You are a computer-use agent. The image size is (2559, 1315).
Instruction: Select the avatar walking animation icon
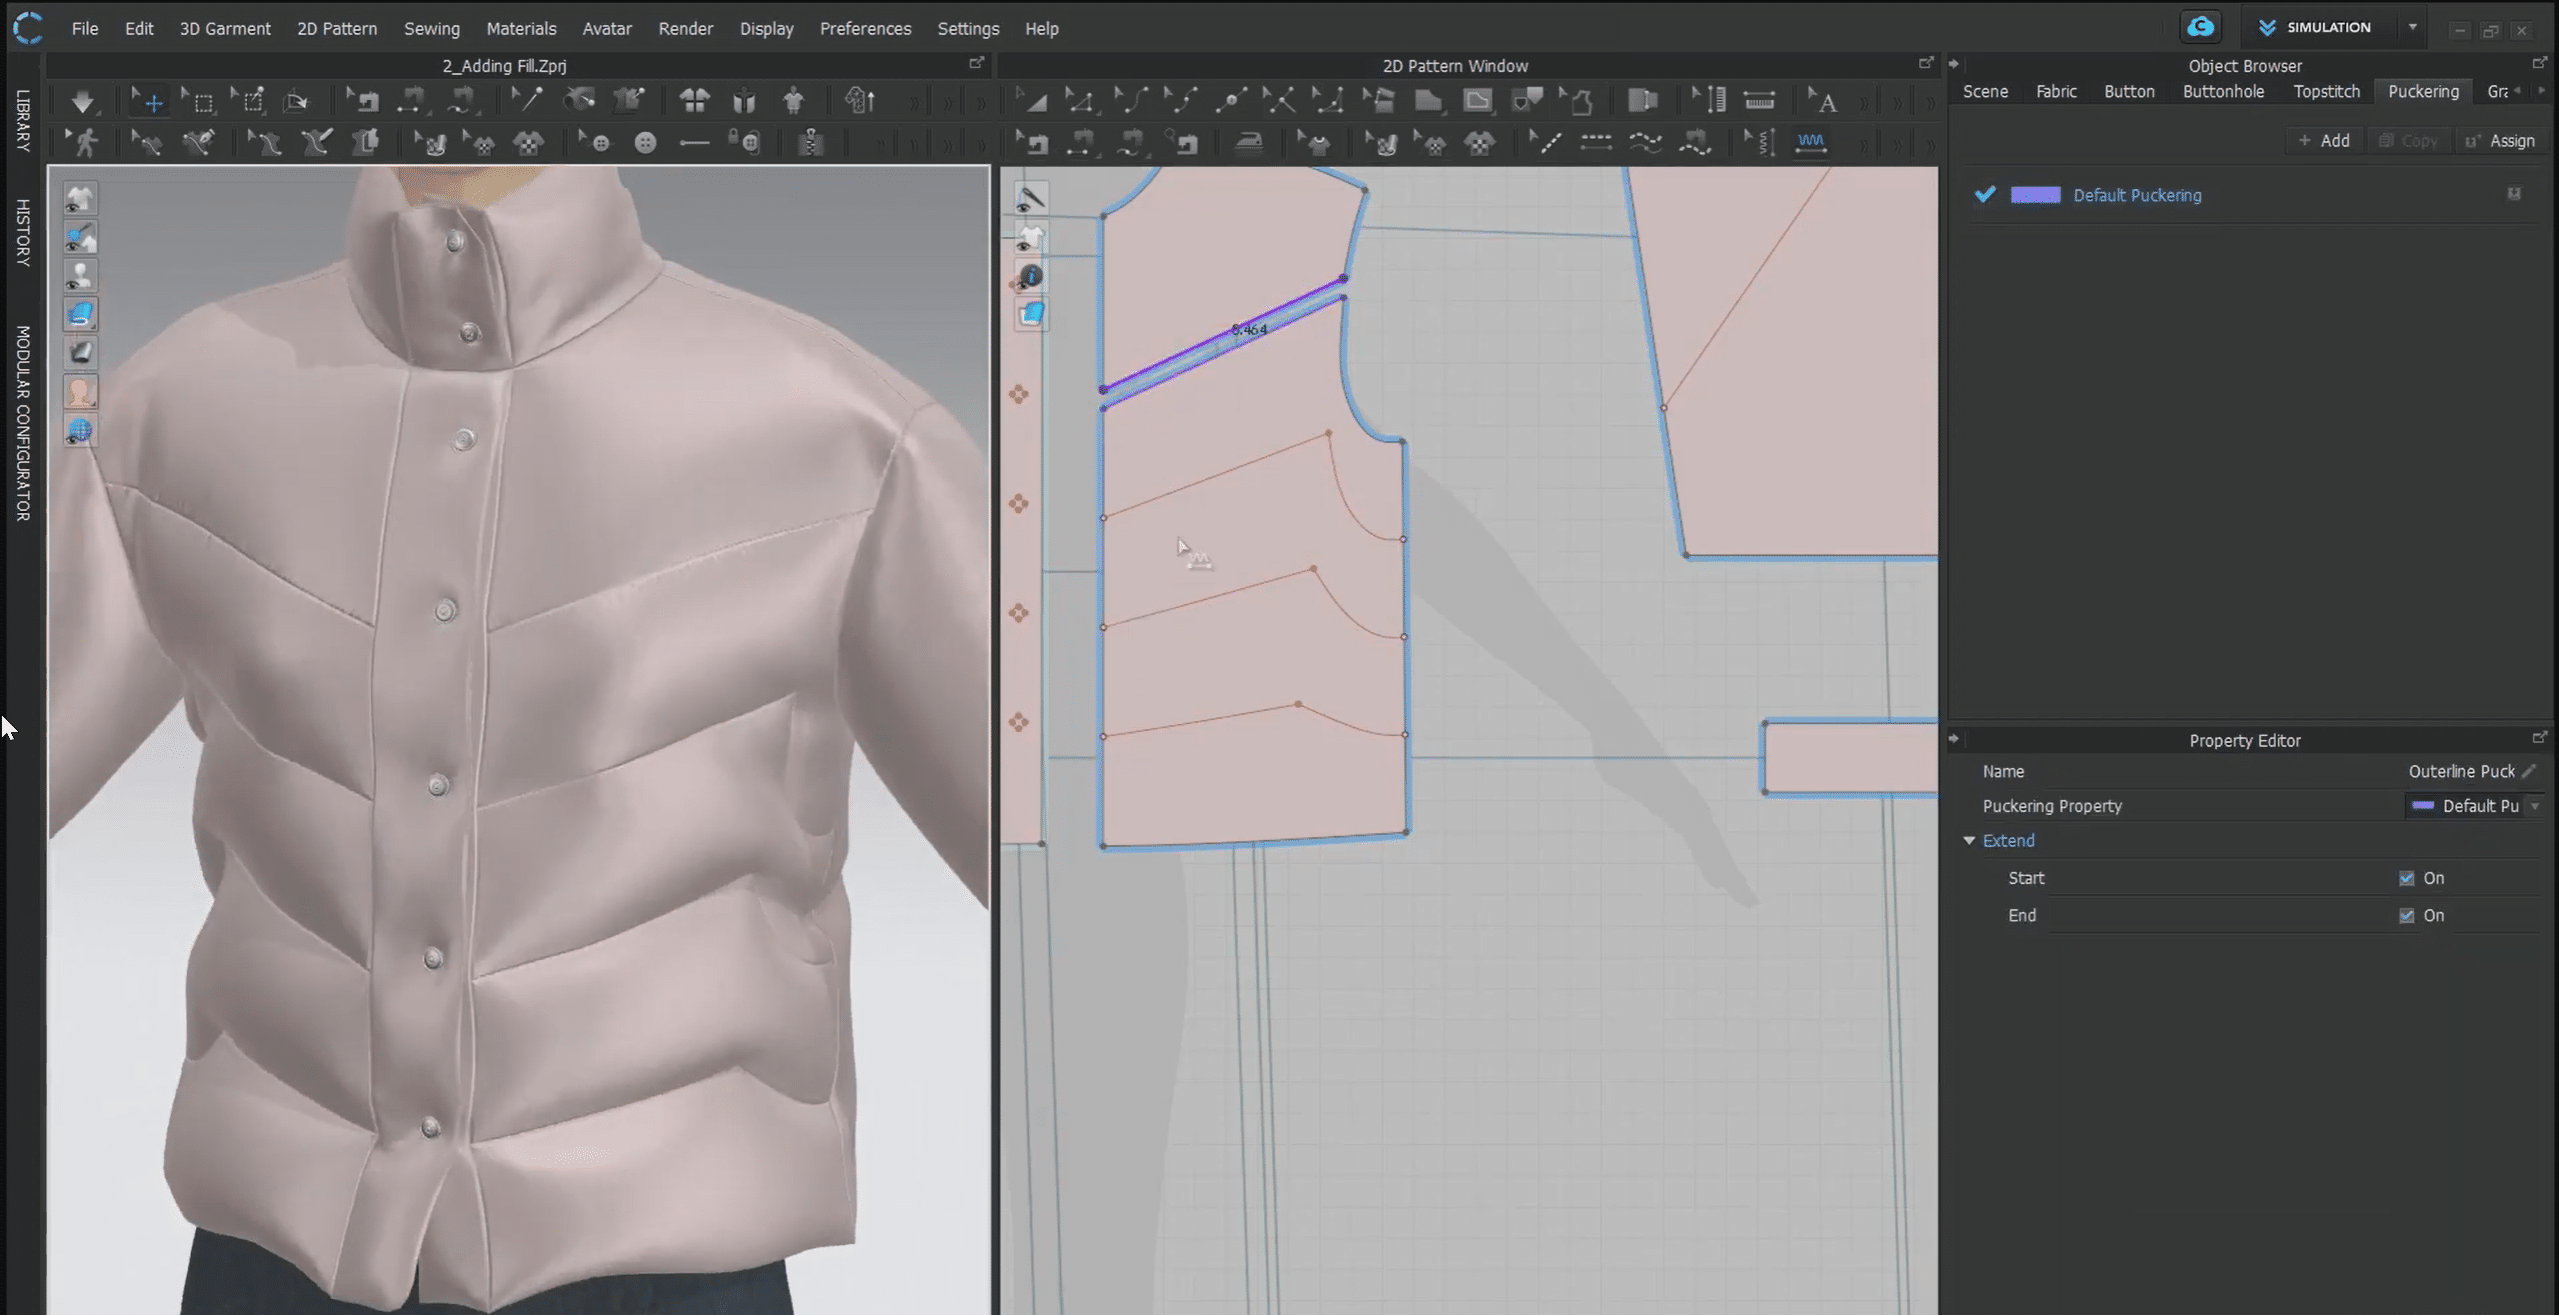tap(84, 143)
